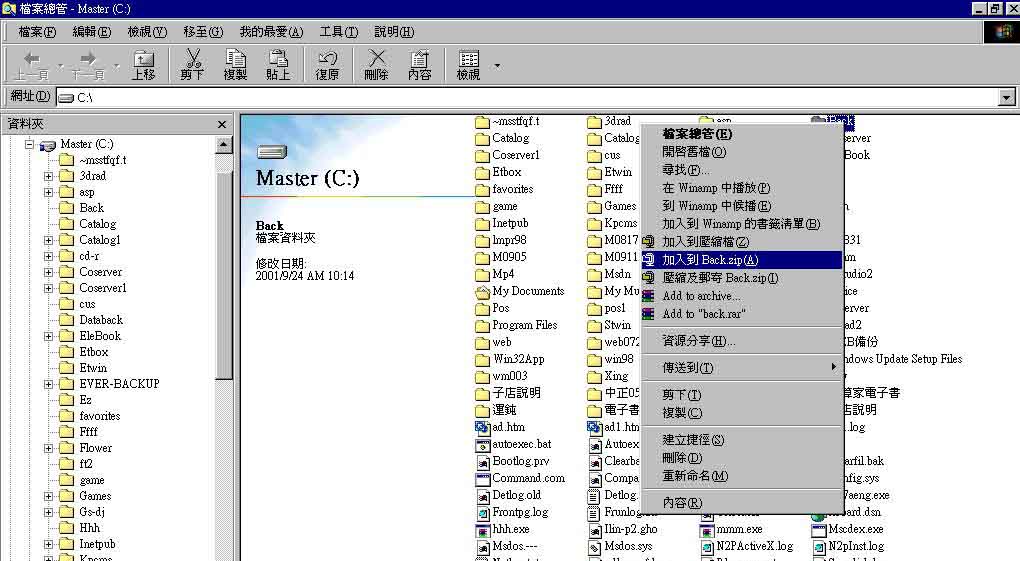Click the 剪下 (Cut) toolbar icon

pos(192,65)
